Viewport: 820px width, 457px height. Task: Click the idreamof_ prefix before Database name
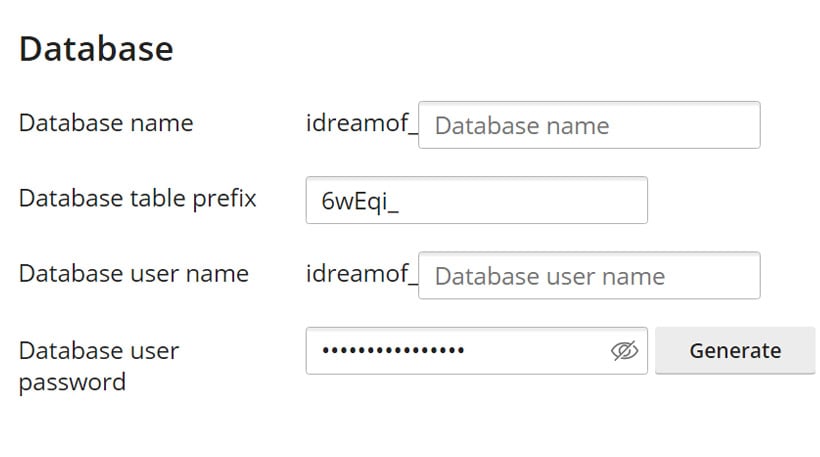coord(361,123)
